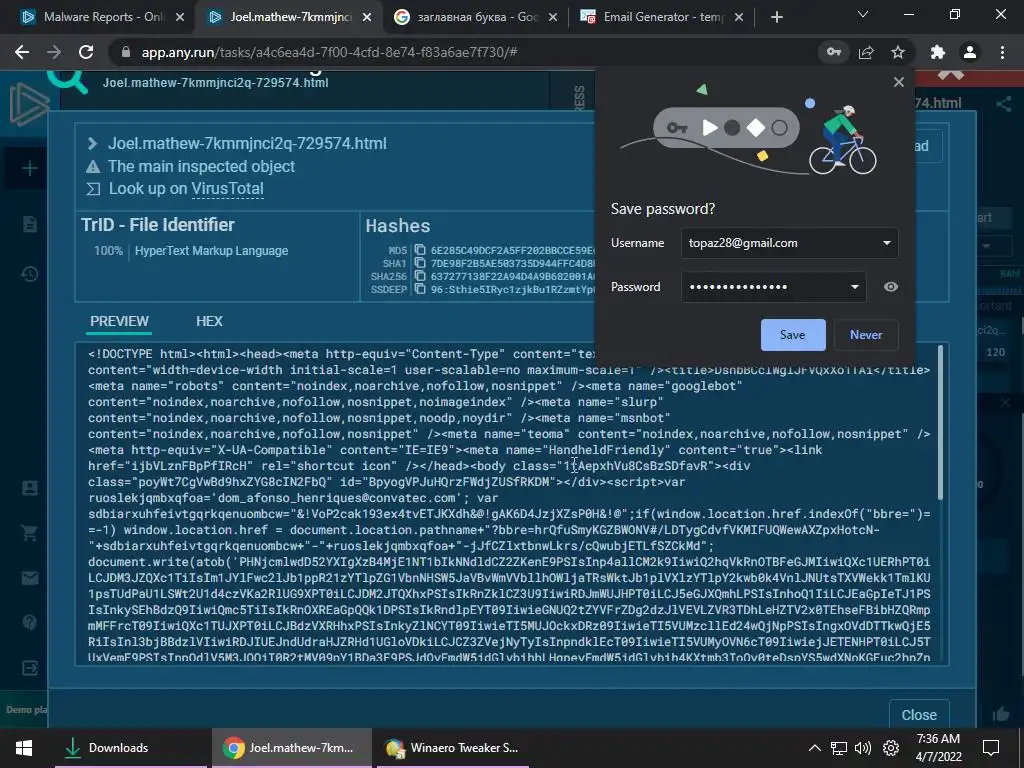
Task: Save the password in the dialog
Action: pos(793,335)
